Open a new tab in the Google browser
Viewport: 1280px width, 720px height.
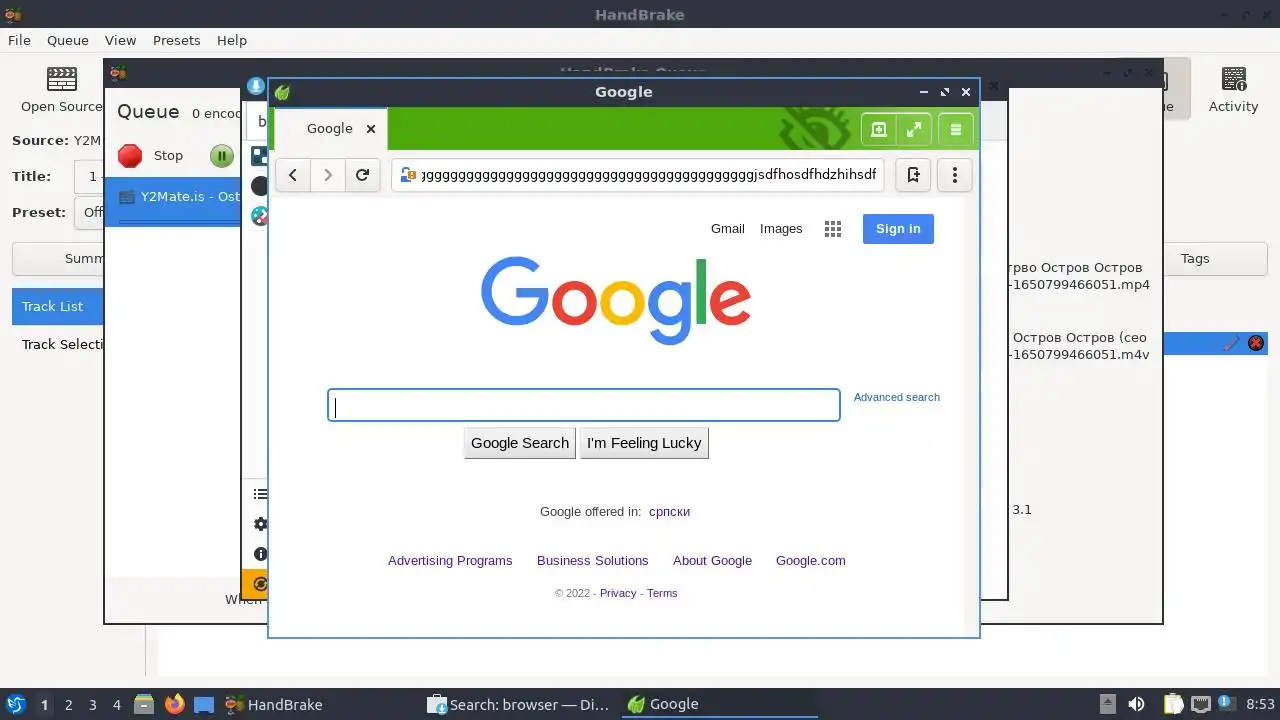pos(879,130)
